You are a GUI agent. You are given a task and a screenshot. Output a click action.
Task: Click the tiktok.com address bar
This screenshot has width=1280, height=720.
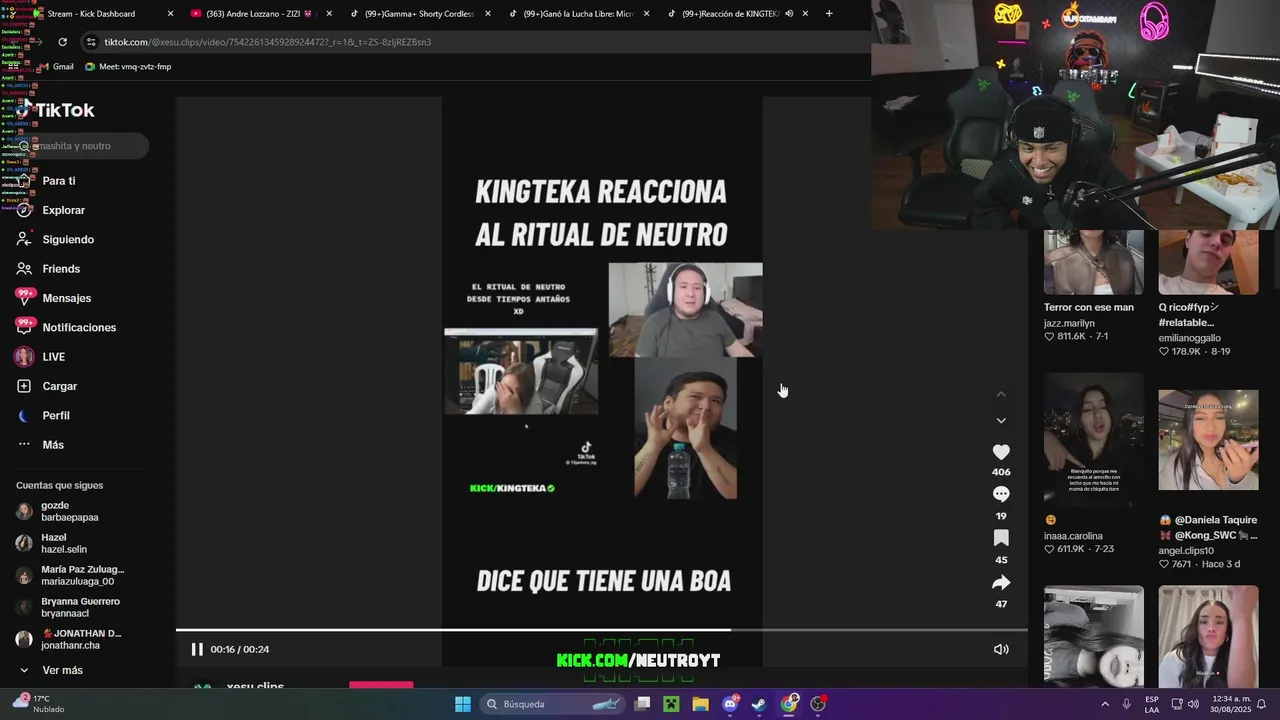tap(474, 42)
